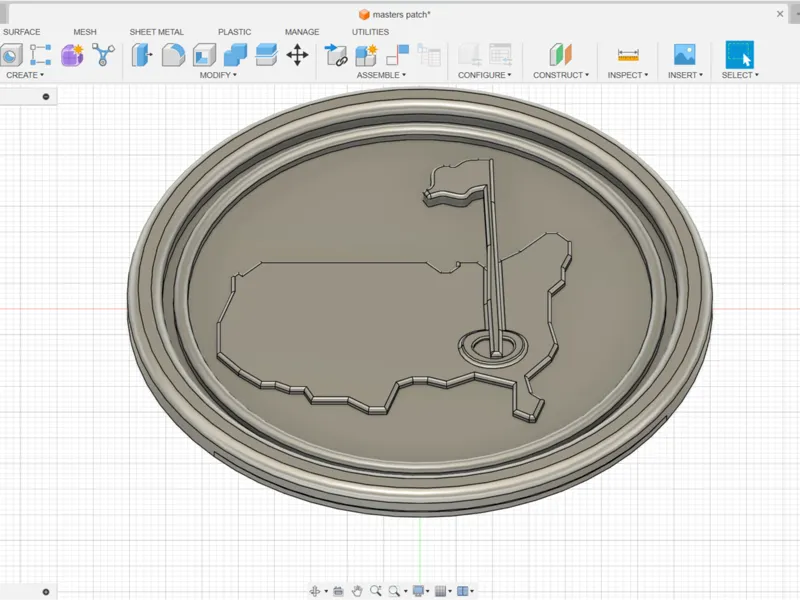Select the Fillet tool
This screenshot has height=600, width=800.
pos(173,55)
